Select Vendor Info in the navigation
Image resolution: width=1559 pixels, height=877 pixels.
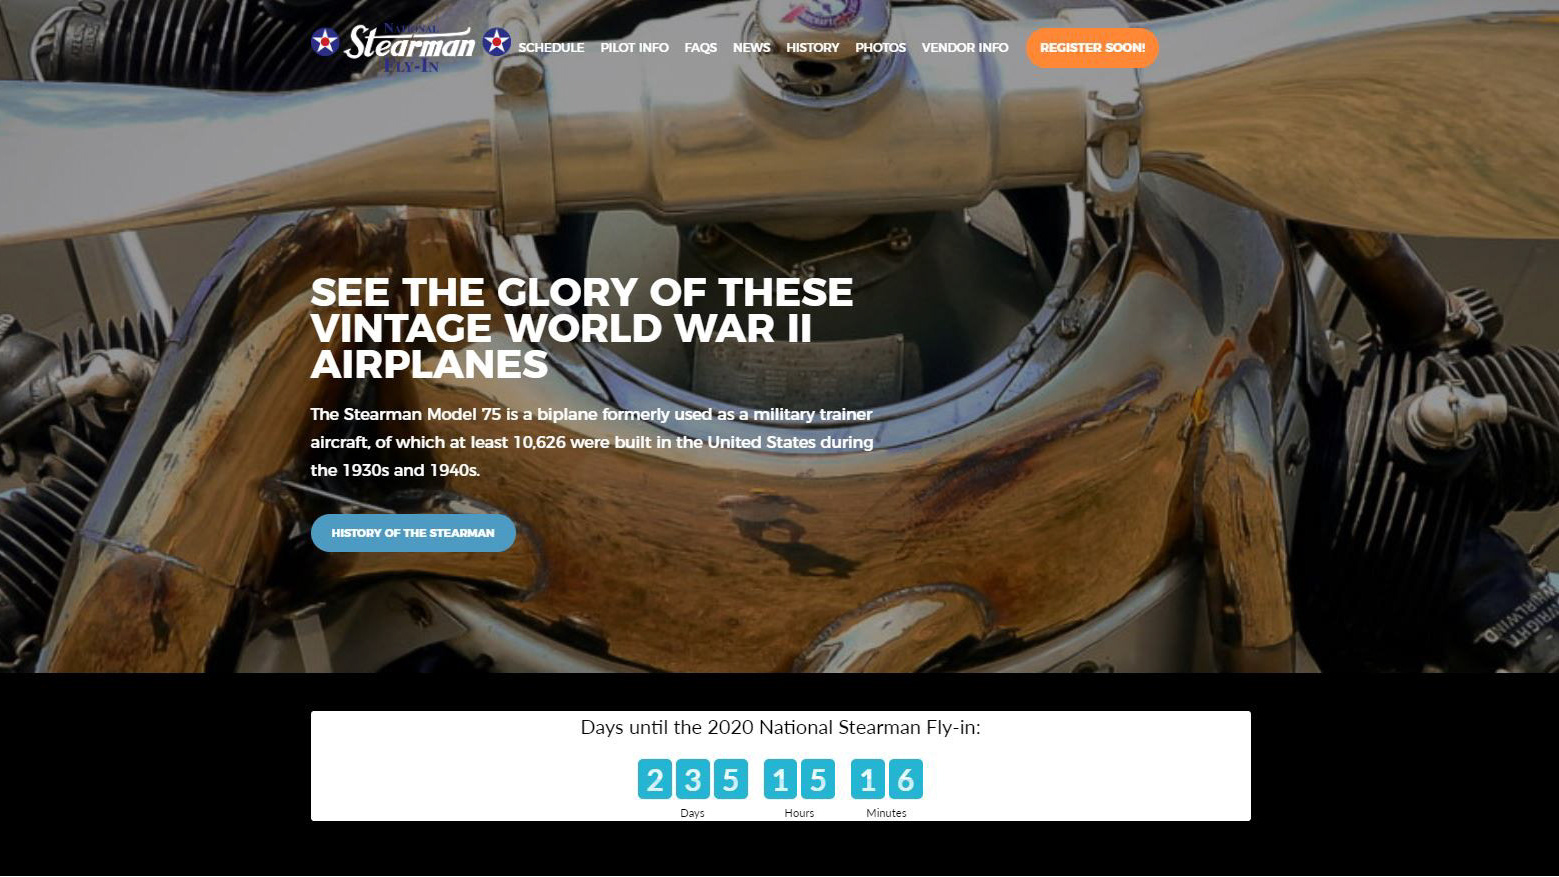(965, 48)
